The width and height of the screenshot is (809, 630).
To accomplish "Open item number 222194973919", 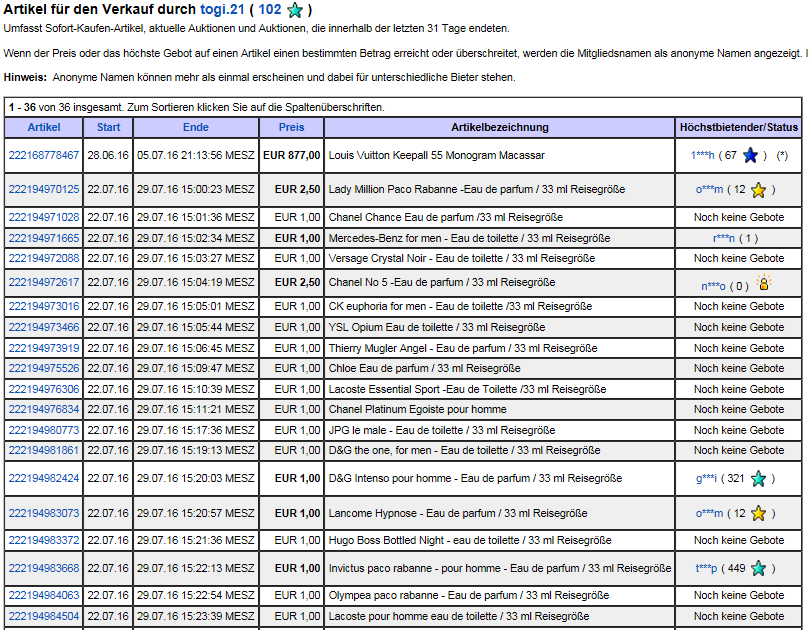I will point(44,348).
